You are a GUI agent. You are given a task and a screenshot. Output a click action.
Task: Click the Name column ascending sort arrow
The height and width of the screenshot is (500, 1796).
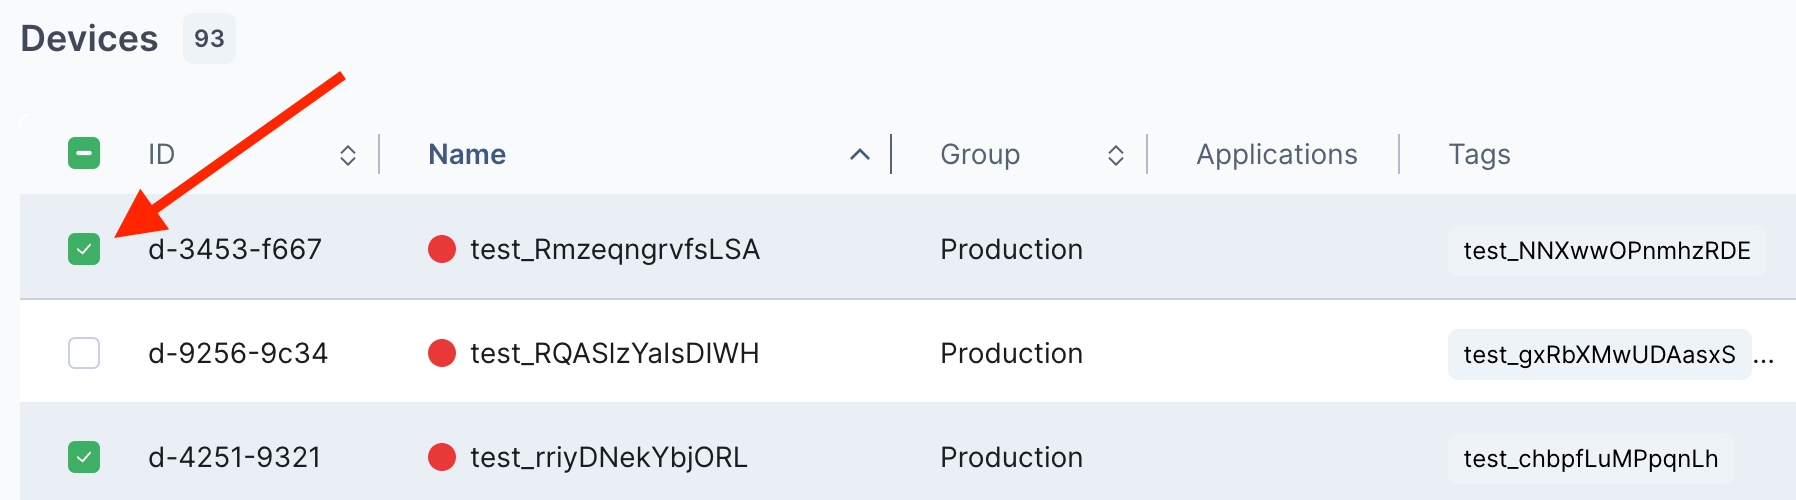(x=859, y=155)
